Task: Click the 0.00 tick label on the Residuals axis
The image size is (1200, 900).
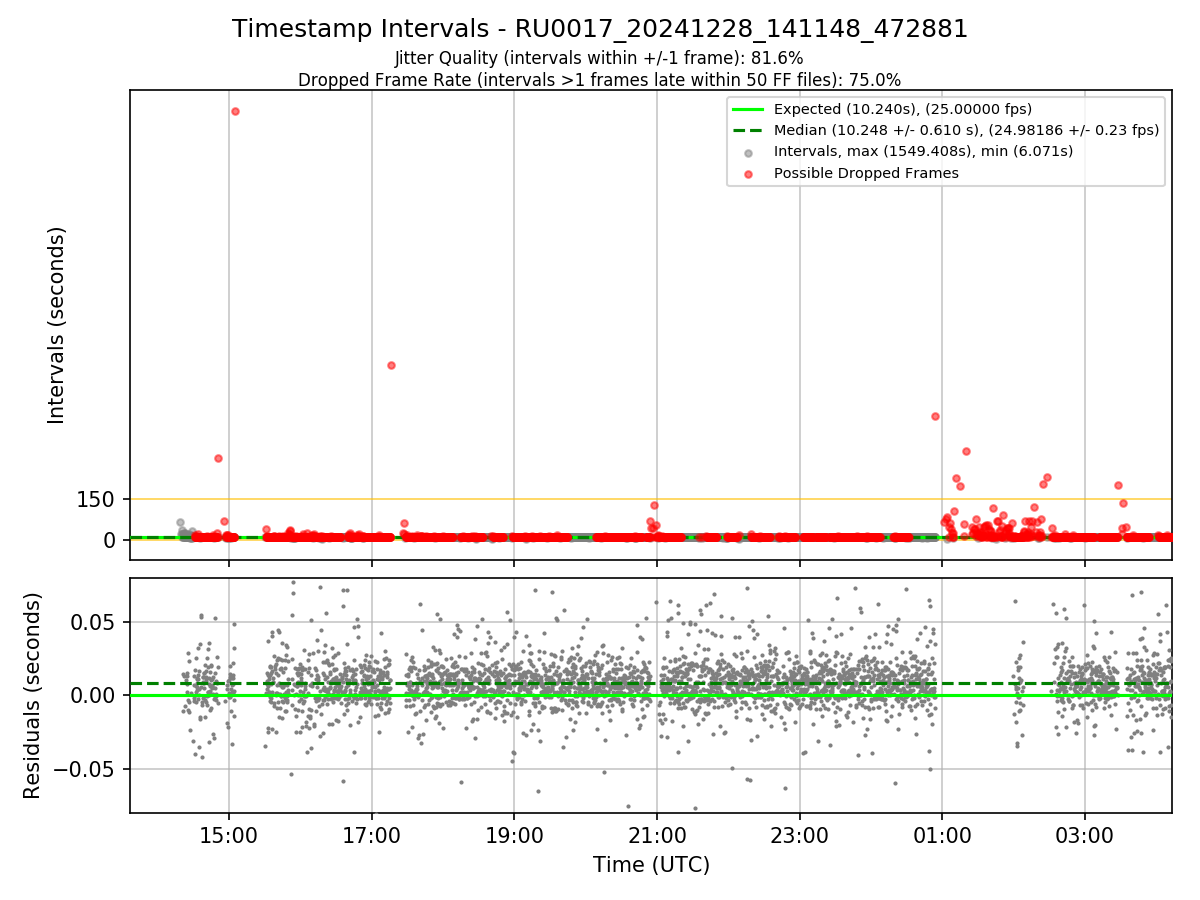Action: pyautogui.click(x=95, y=695)
